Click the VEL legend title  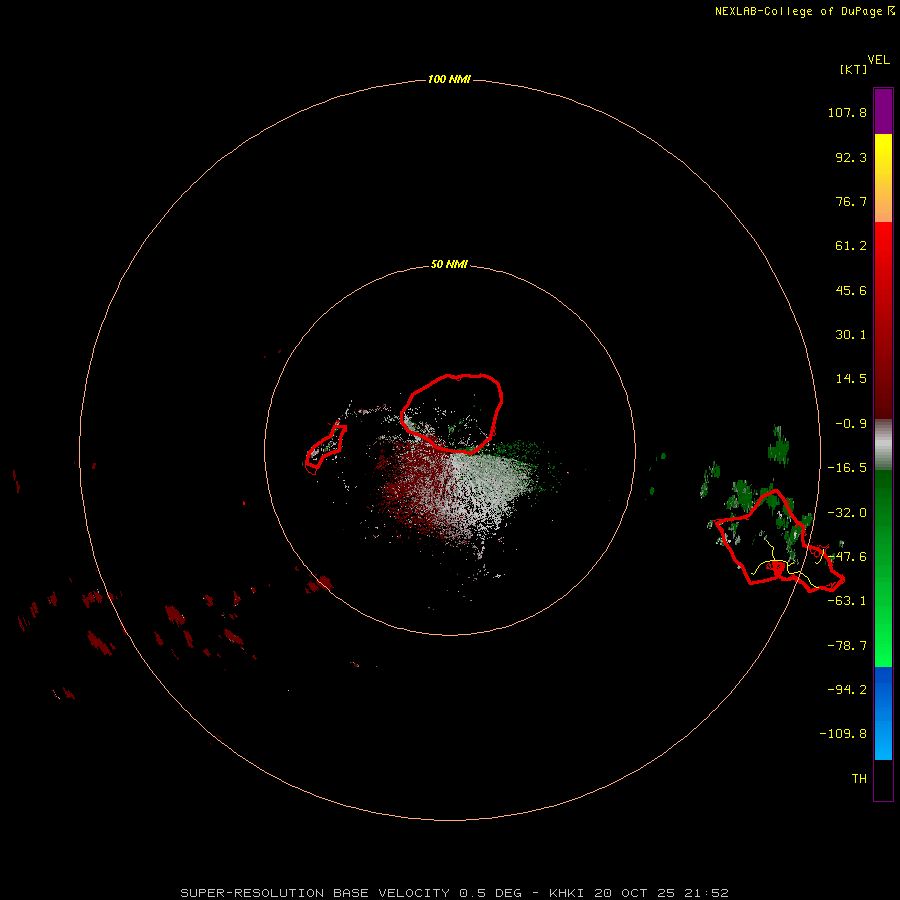pyautogui.click(x=878, y=60)
